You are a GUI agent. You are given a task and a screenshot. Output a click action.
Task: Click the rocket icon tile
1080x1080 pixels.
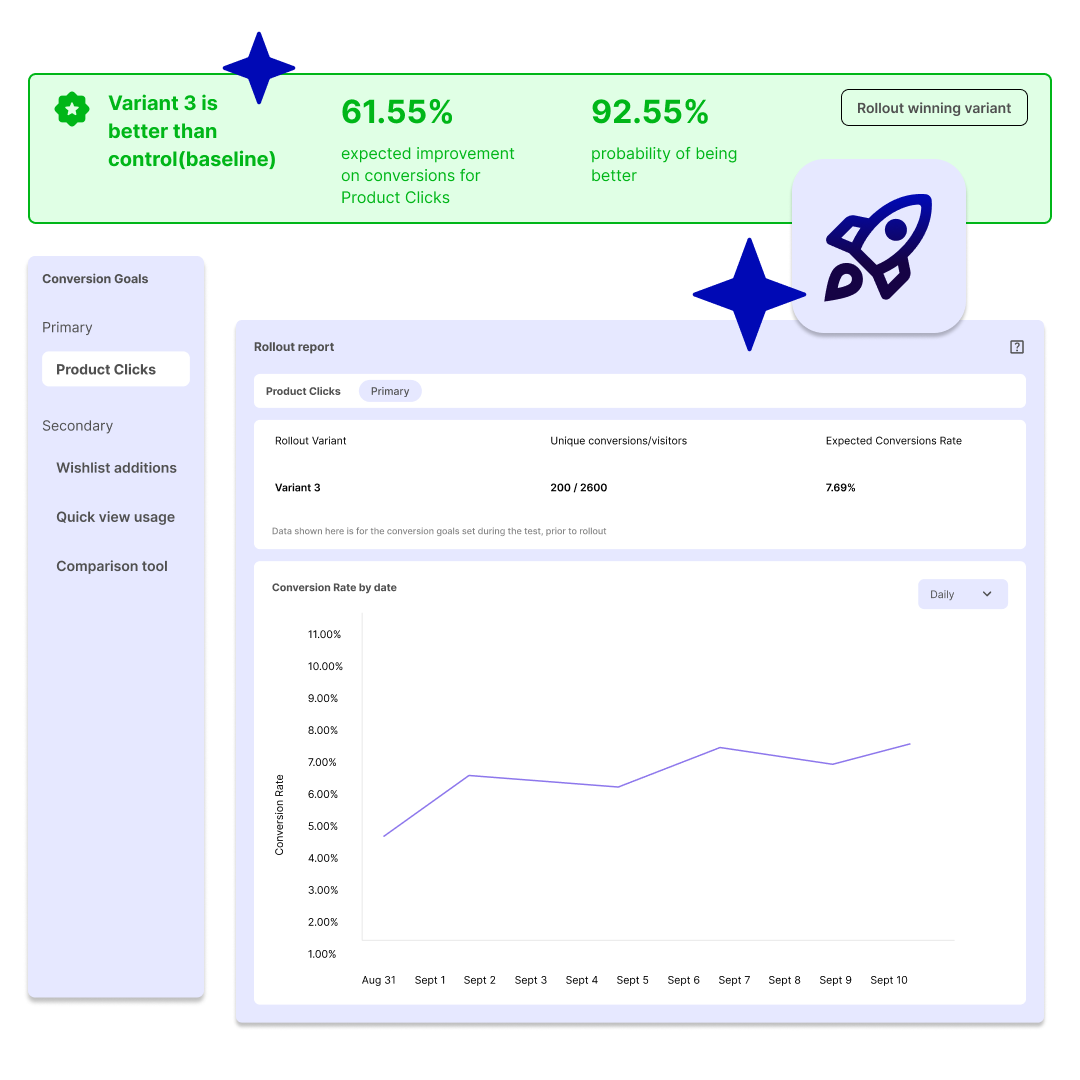pos(879,246)
